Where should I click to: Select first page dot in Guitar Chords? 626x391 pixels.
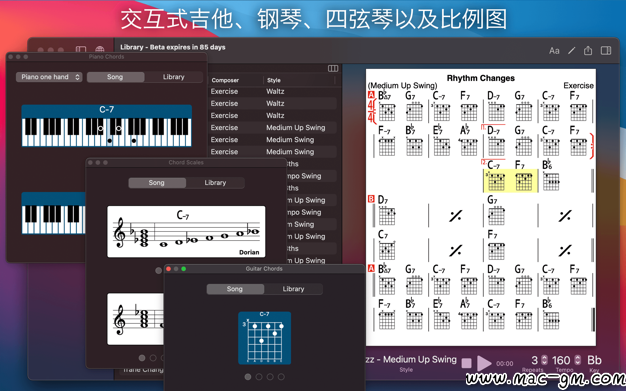click(248, 377)
